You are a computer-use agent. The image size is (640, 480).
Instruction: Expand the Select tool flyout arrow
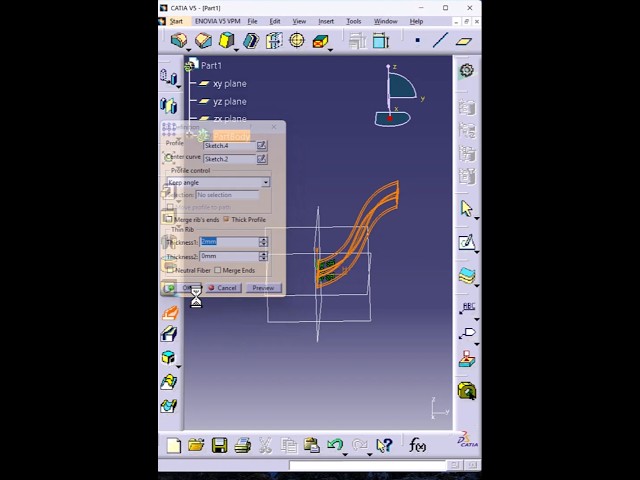(x=476, y=219)
